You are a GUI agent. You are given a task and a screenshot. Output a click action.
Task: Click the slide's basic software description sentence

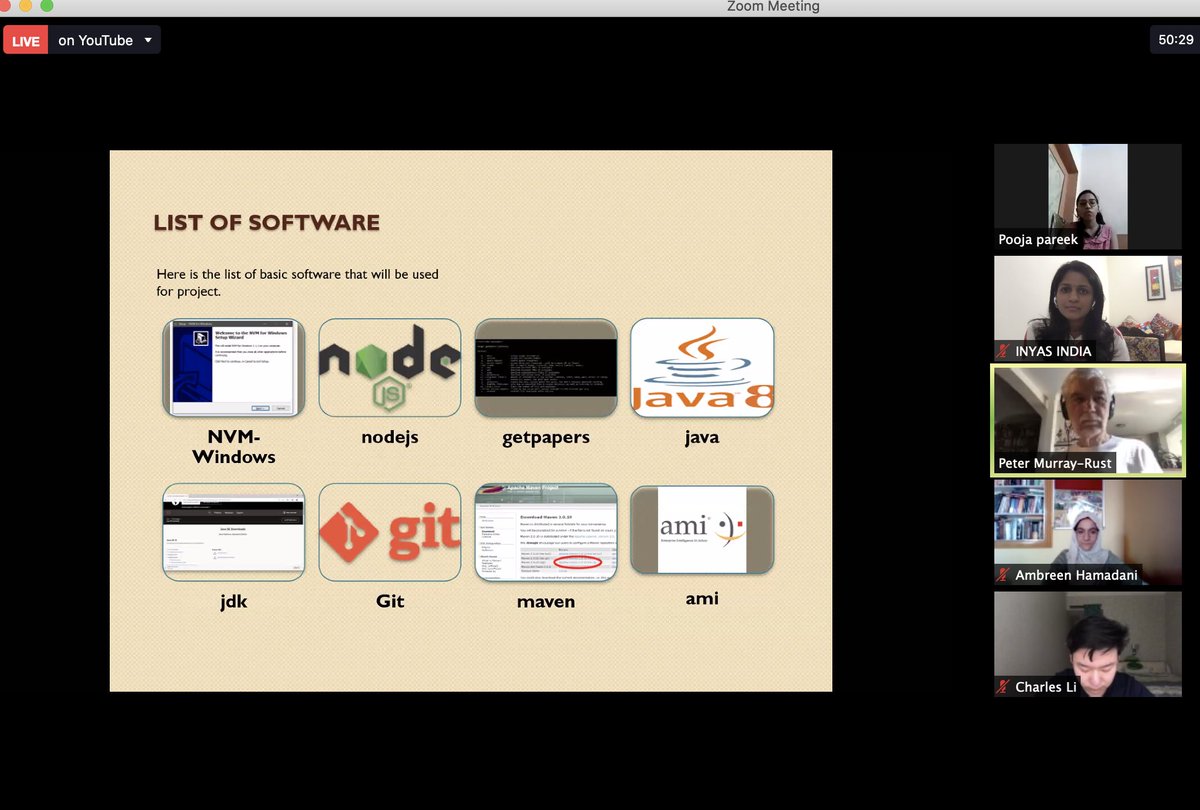point(298,282)
